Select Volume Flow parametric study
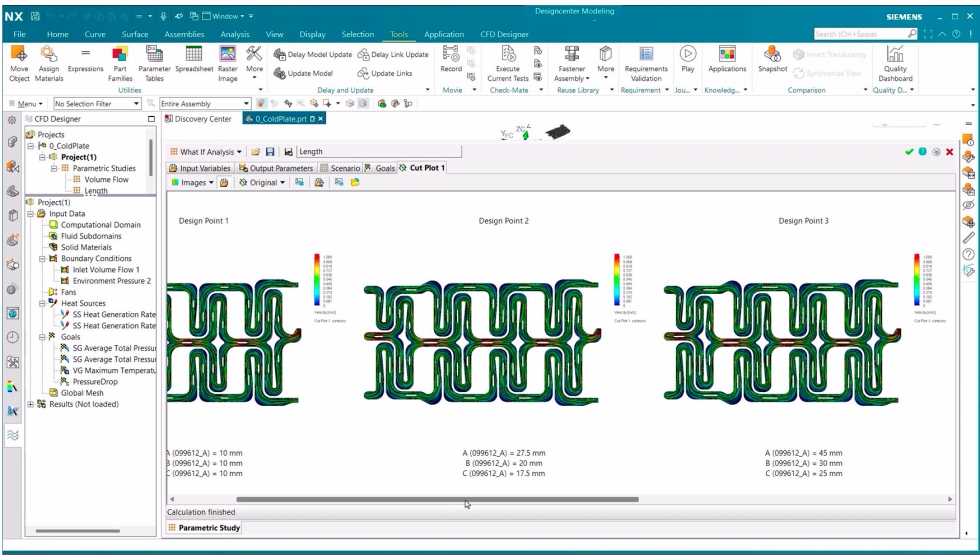 [x=106, y=180]
